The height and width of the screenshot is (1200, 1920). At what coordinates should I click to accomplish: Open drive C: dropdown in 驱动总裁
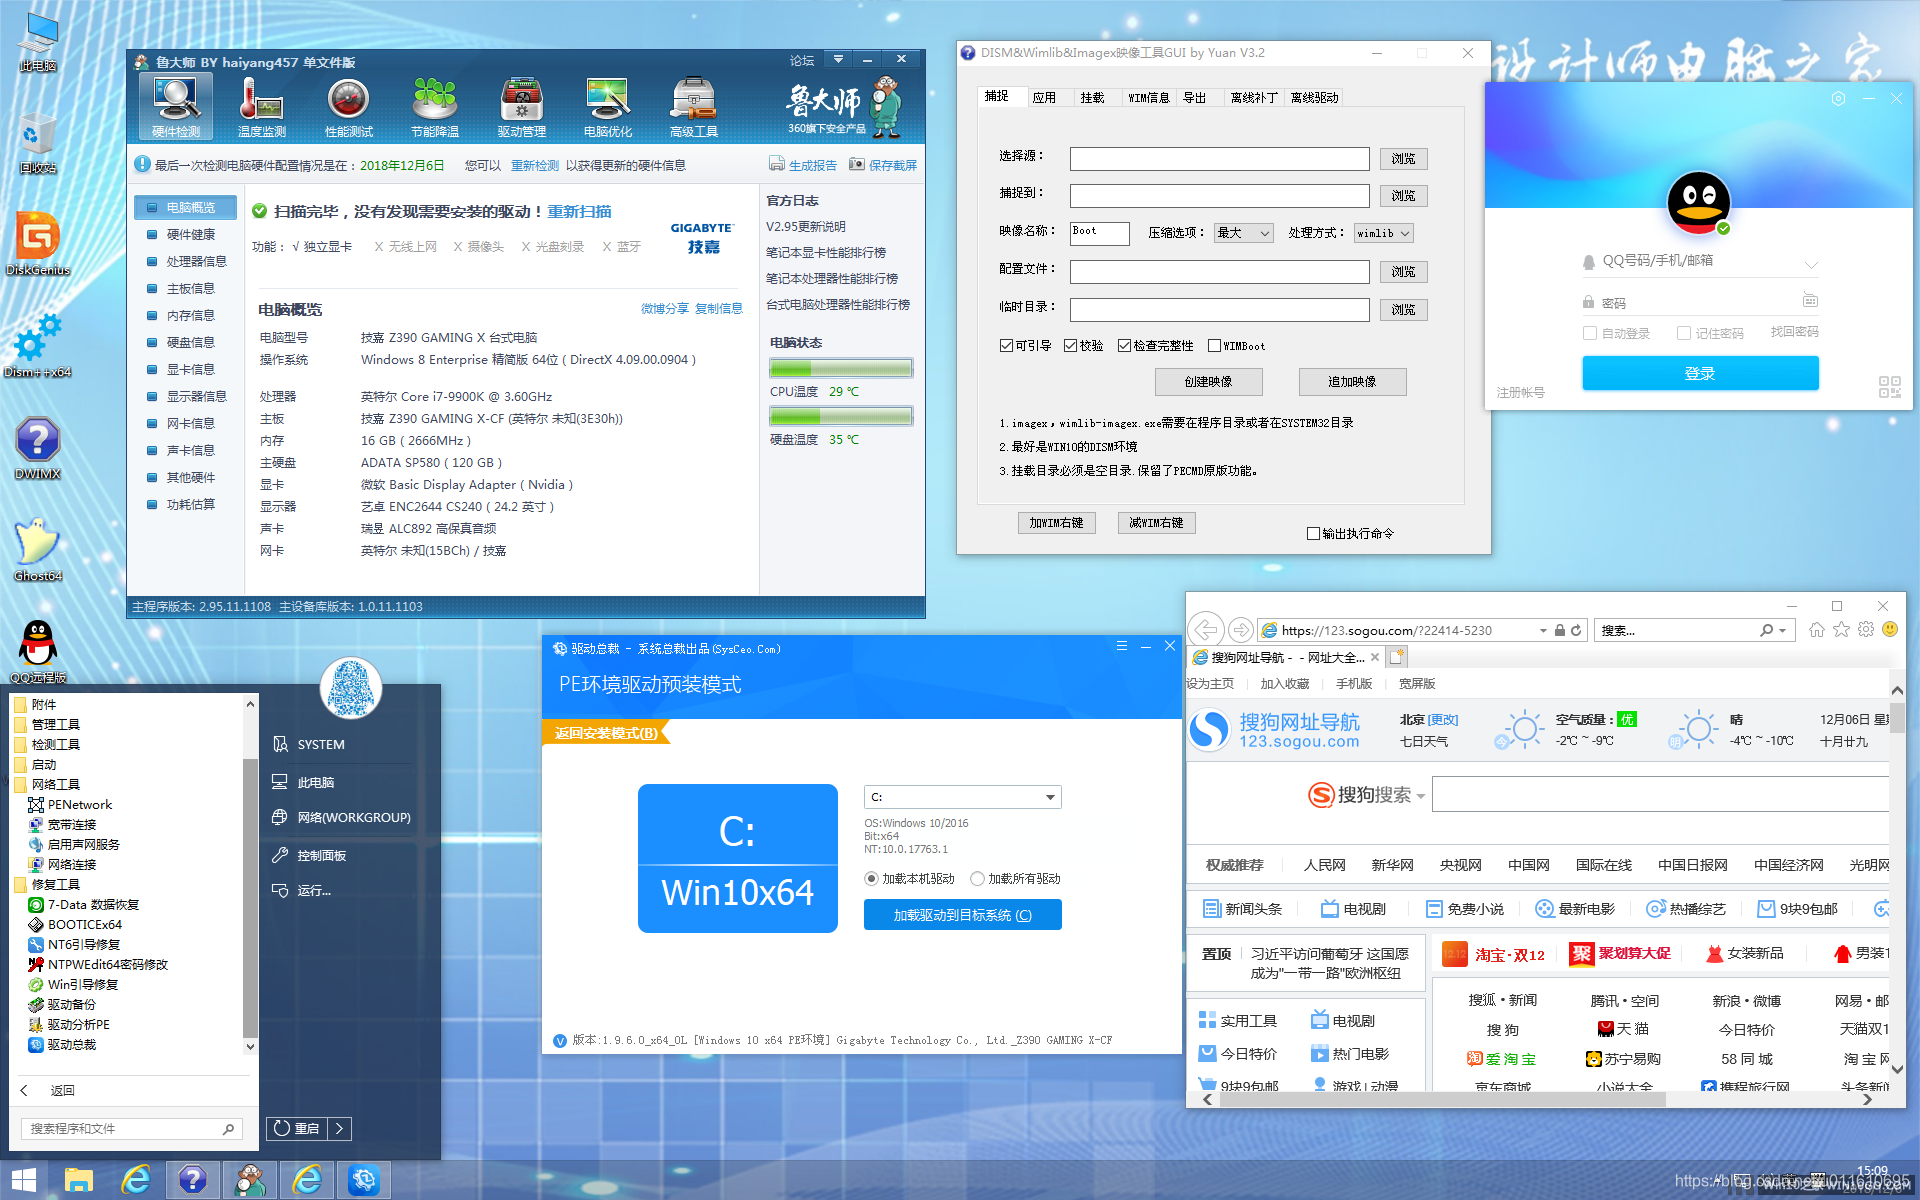962,797
